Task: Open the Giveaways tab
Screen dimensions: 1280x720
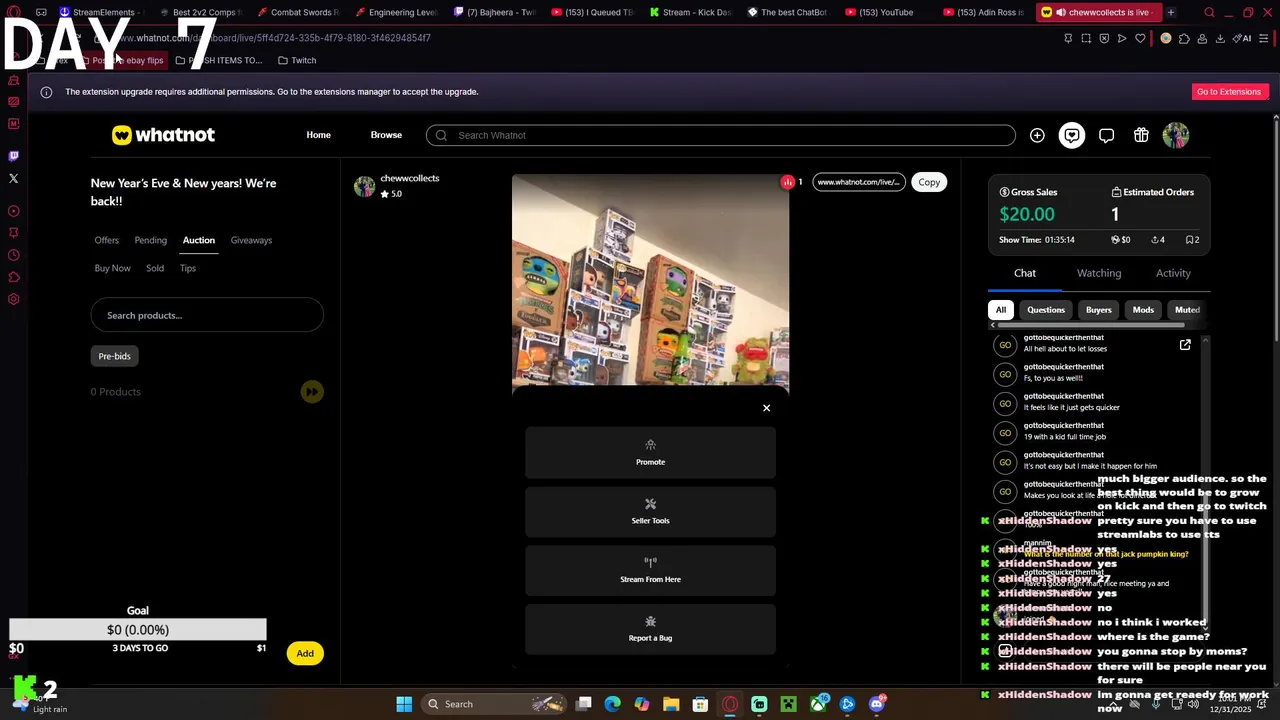Action: (x=251, y=240)
